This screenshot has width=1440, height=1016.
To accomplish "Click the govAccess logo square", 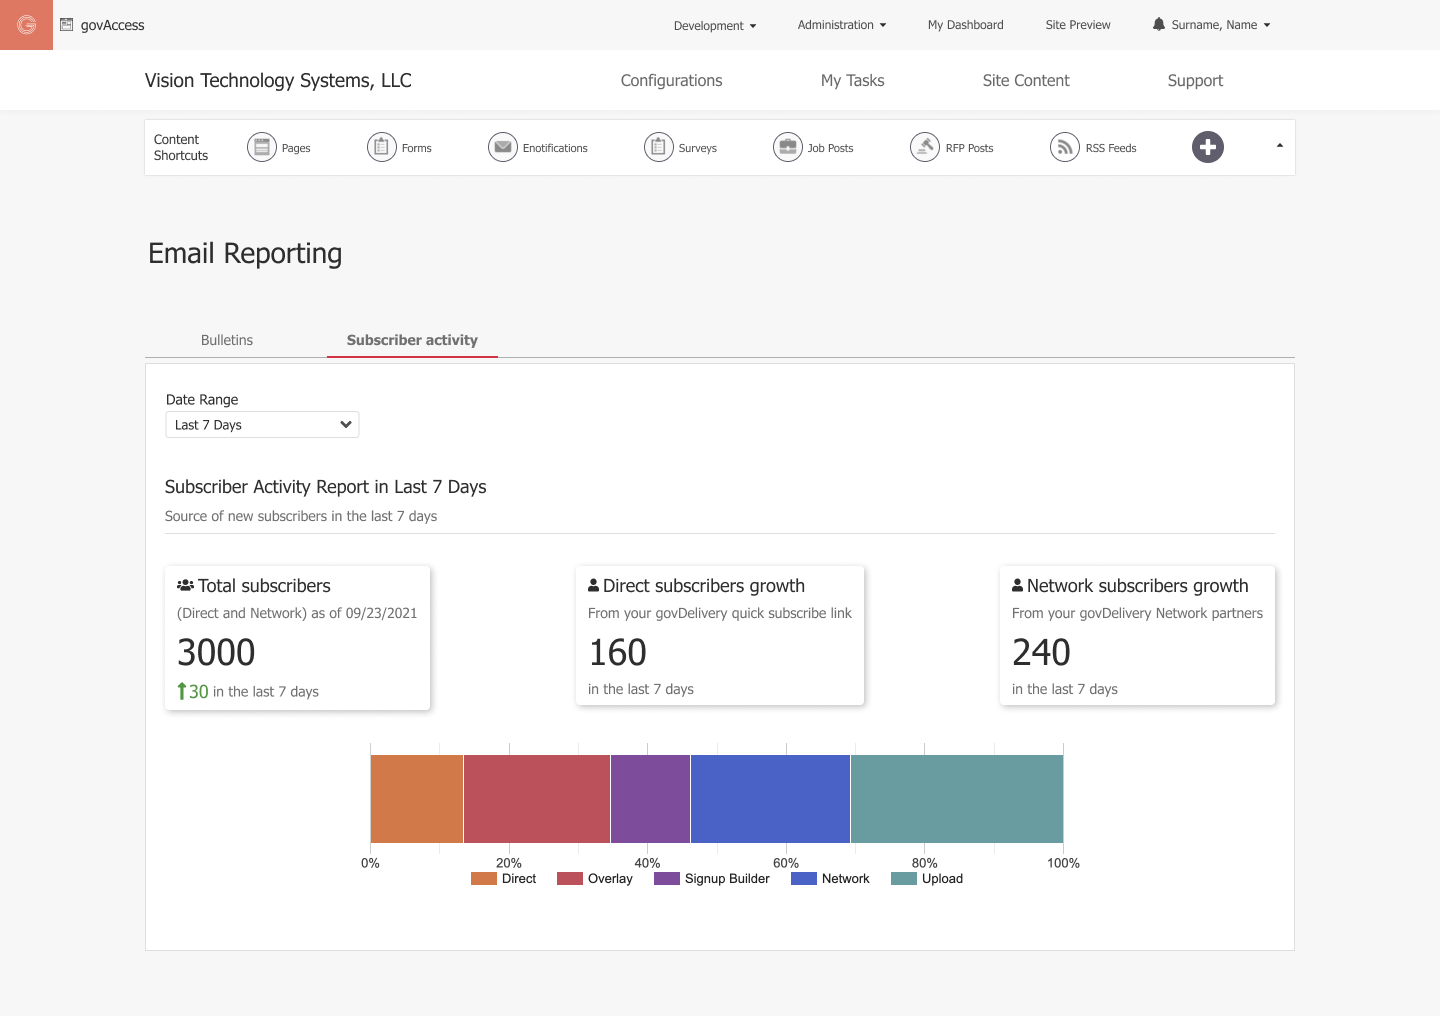I will (25, 24).
